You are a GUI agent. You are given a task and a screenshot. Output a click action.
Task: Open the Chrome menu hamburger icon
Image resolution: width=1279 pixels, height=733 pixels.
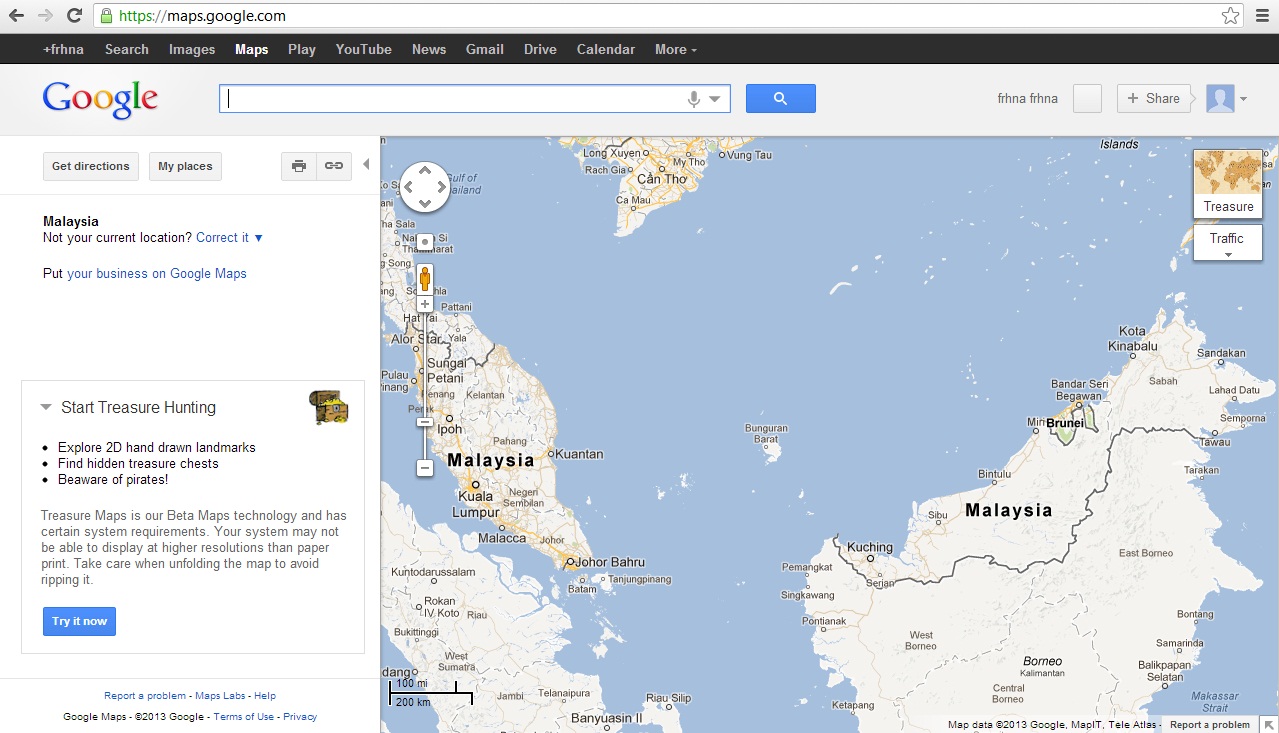pos(1261,16)
